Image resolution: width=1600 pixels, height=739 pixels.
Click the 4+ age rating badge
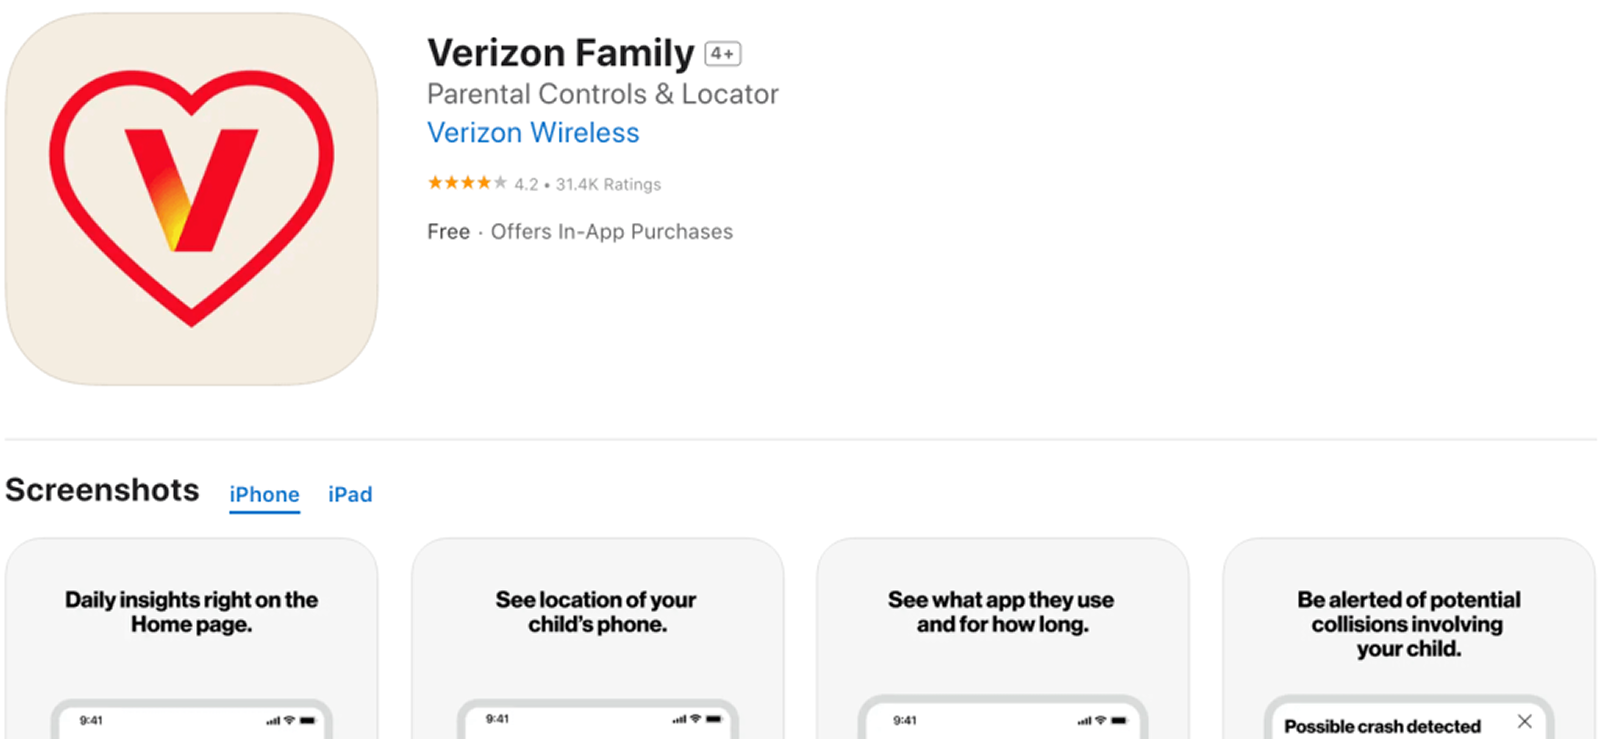pos(722,54)
